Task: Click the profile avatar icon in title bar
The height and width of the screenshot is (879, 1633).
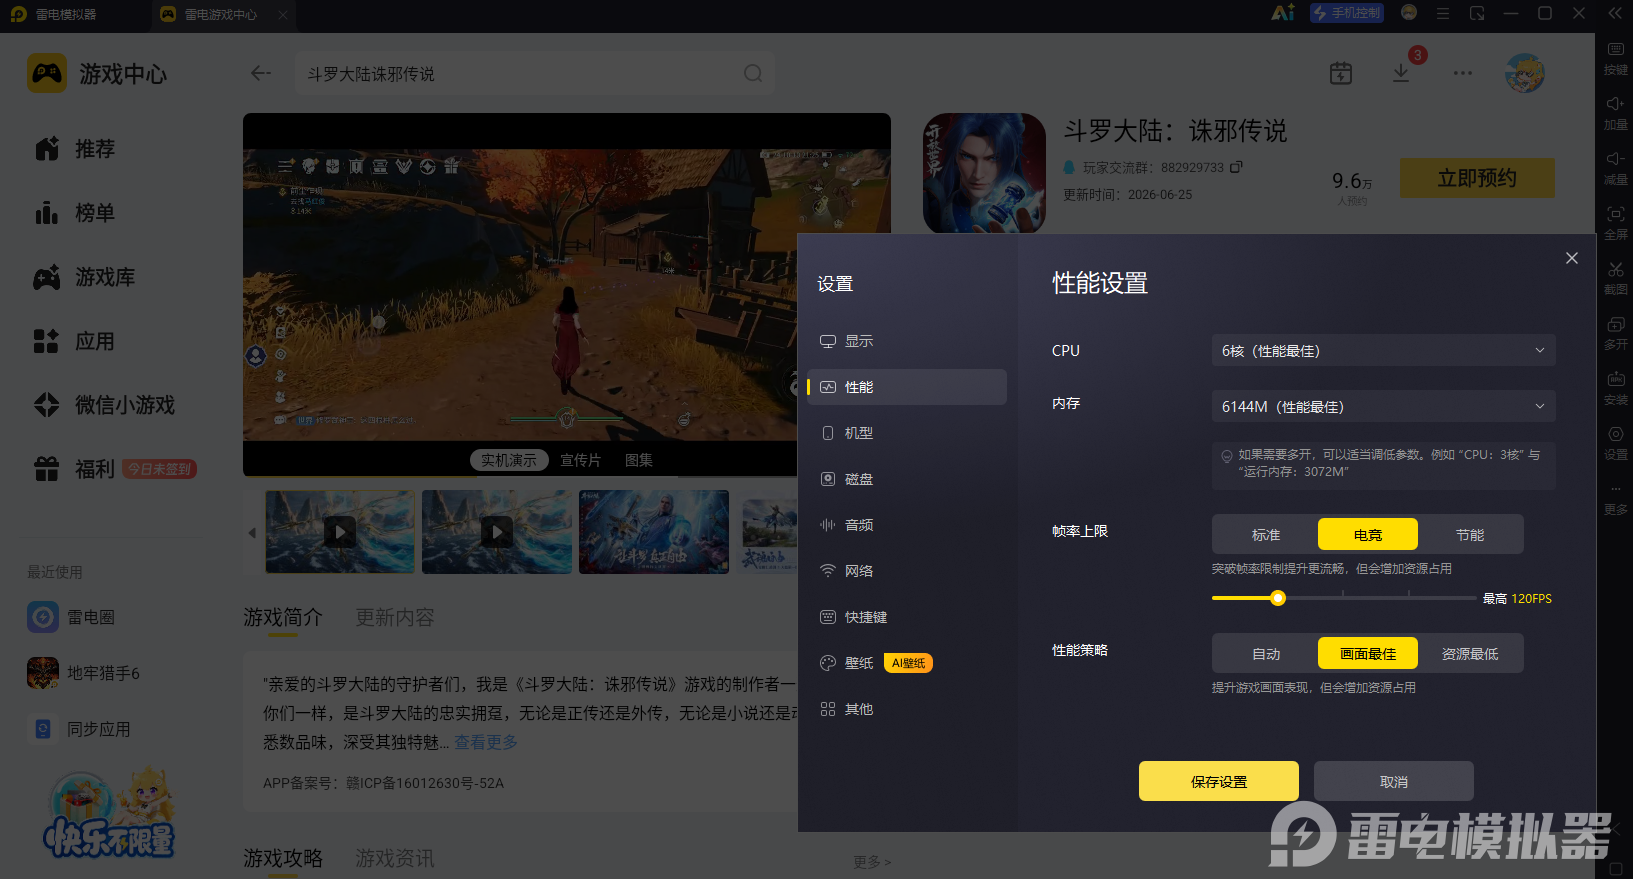Action: click(x=1408, y=13)
